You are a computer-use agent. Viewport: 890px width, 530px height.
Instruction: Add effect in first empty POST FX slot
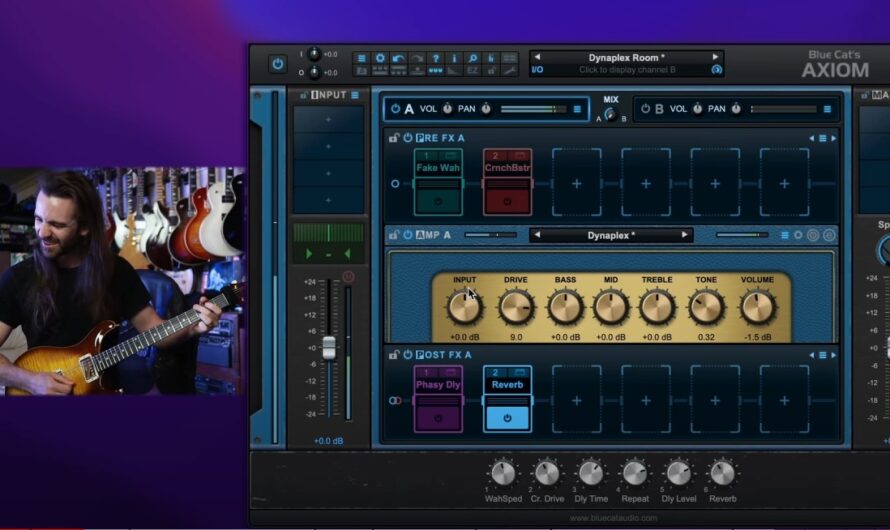pyautogui.click(x=577, y=400)
